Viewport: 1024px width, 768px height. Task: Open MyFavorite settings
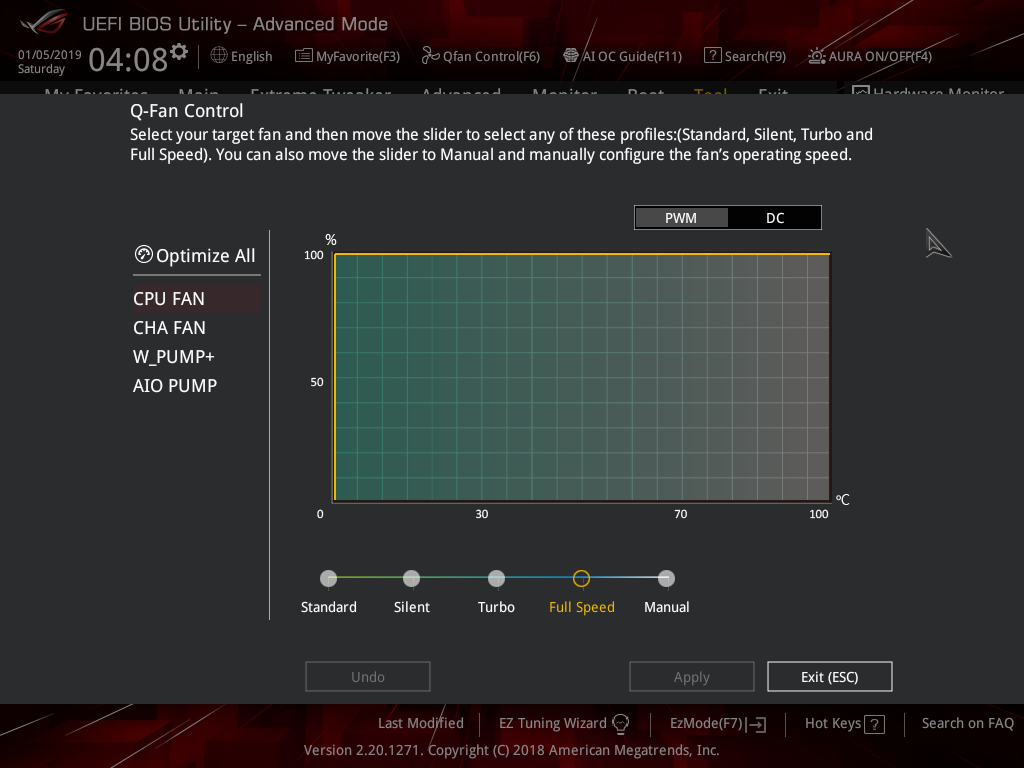point(347,56)
